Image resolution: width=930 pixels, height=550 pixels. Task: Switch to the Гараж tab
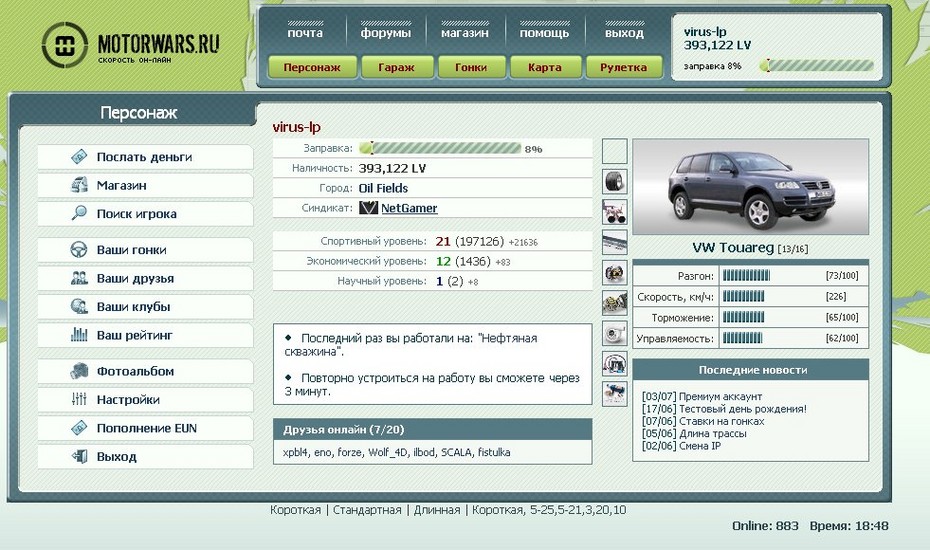click(397, 67)
